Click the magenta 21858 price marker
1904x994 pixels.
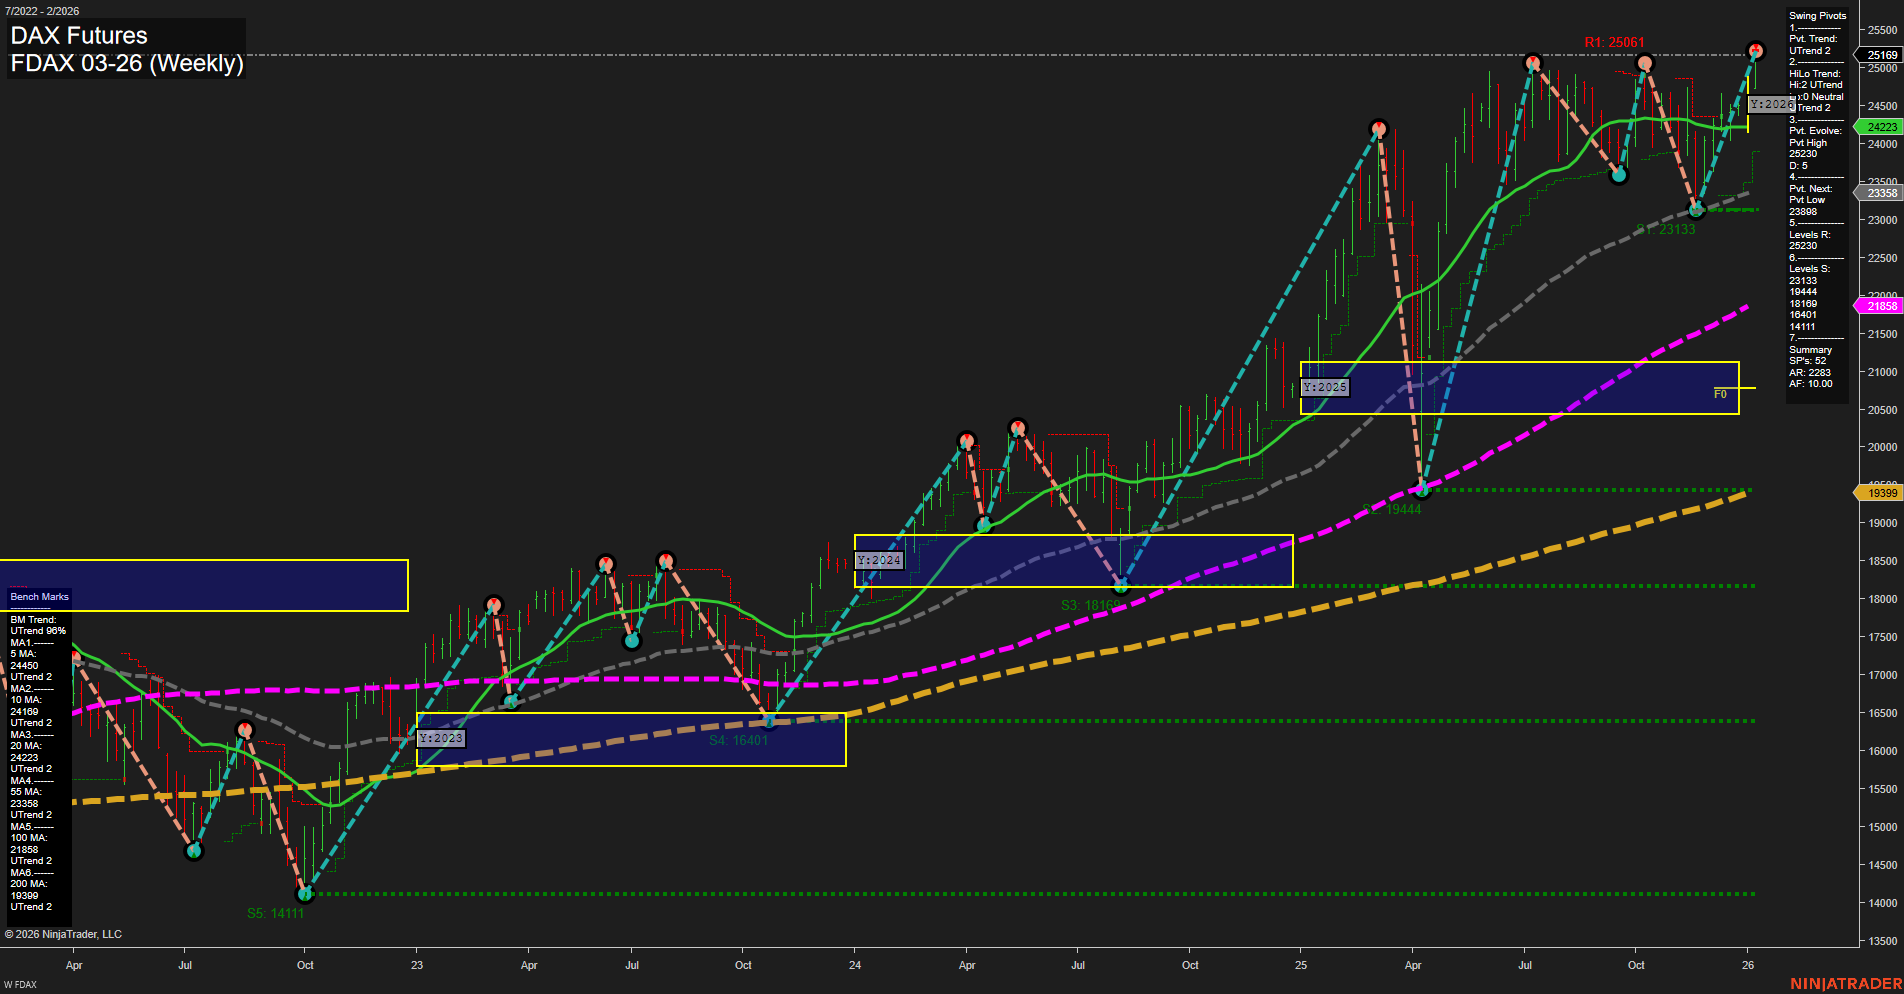tap(1878, 306)
